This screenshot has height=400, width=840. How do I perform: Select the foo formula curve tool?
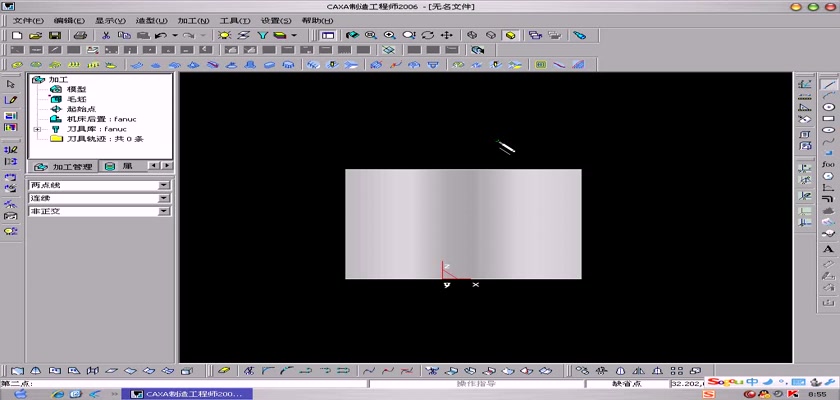tap(828, 164)
